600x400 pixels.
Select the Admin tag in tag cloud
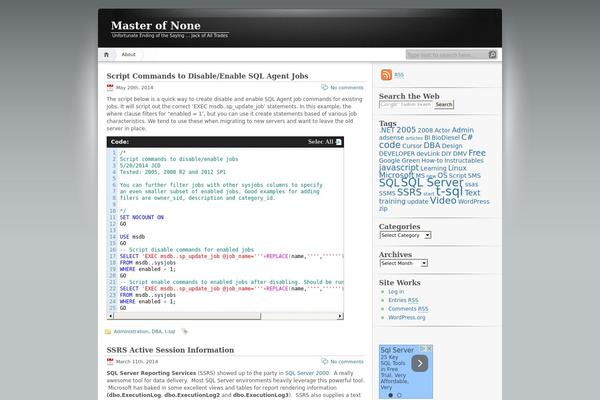tap(463, 130)
